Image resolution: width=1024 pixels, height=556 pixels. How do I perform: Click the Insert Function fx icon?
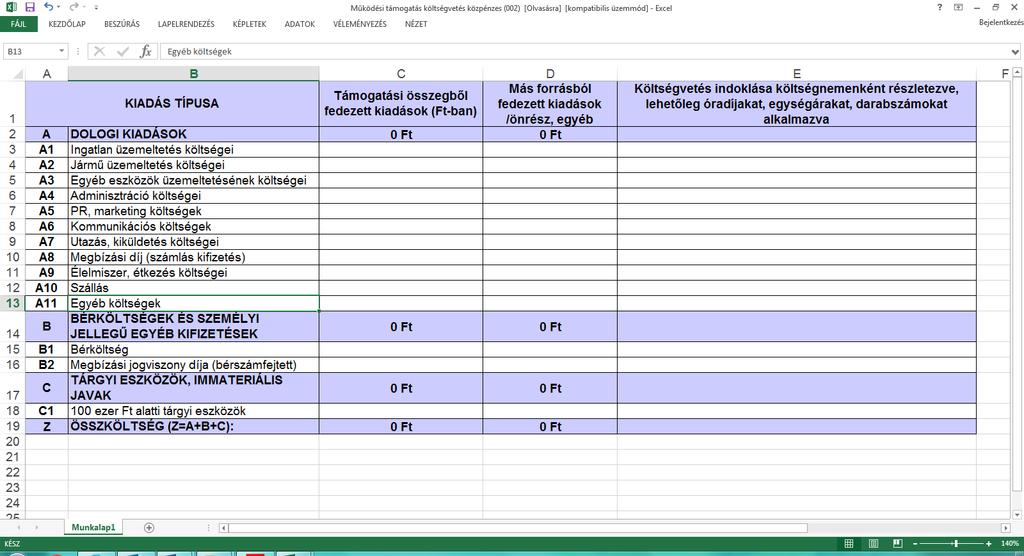pos(146,51)
